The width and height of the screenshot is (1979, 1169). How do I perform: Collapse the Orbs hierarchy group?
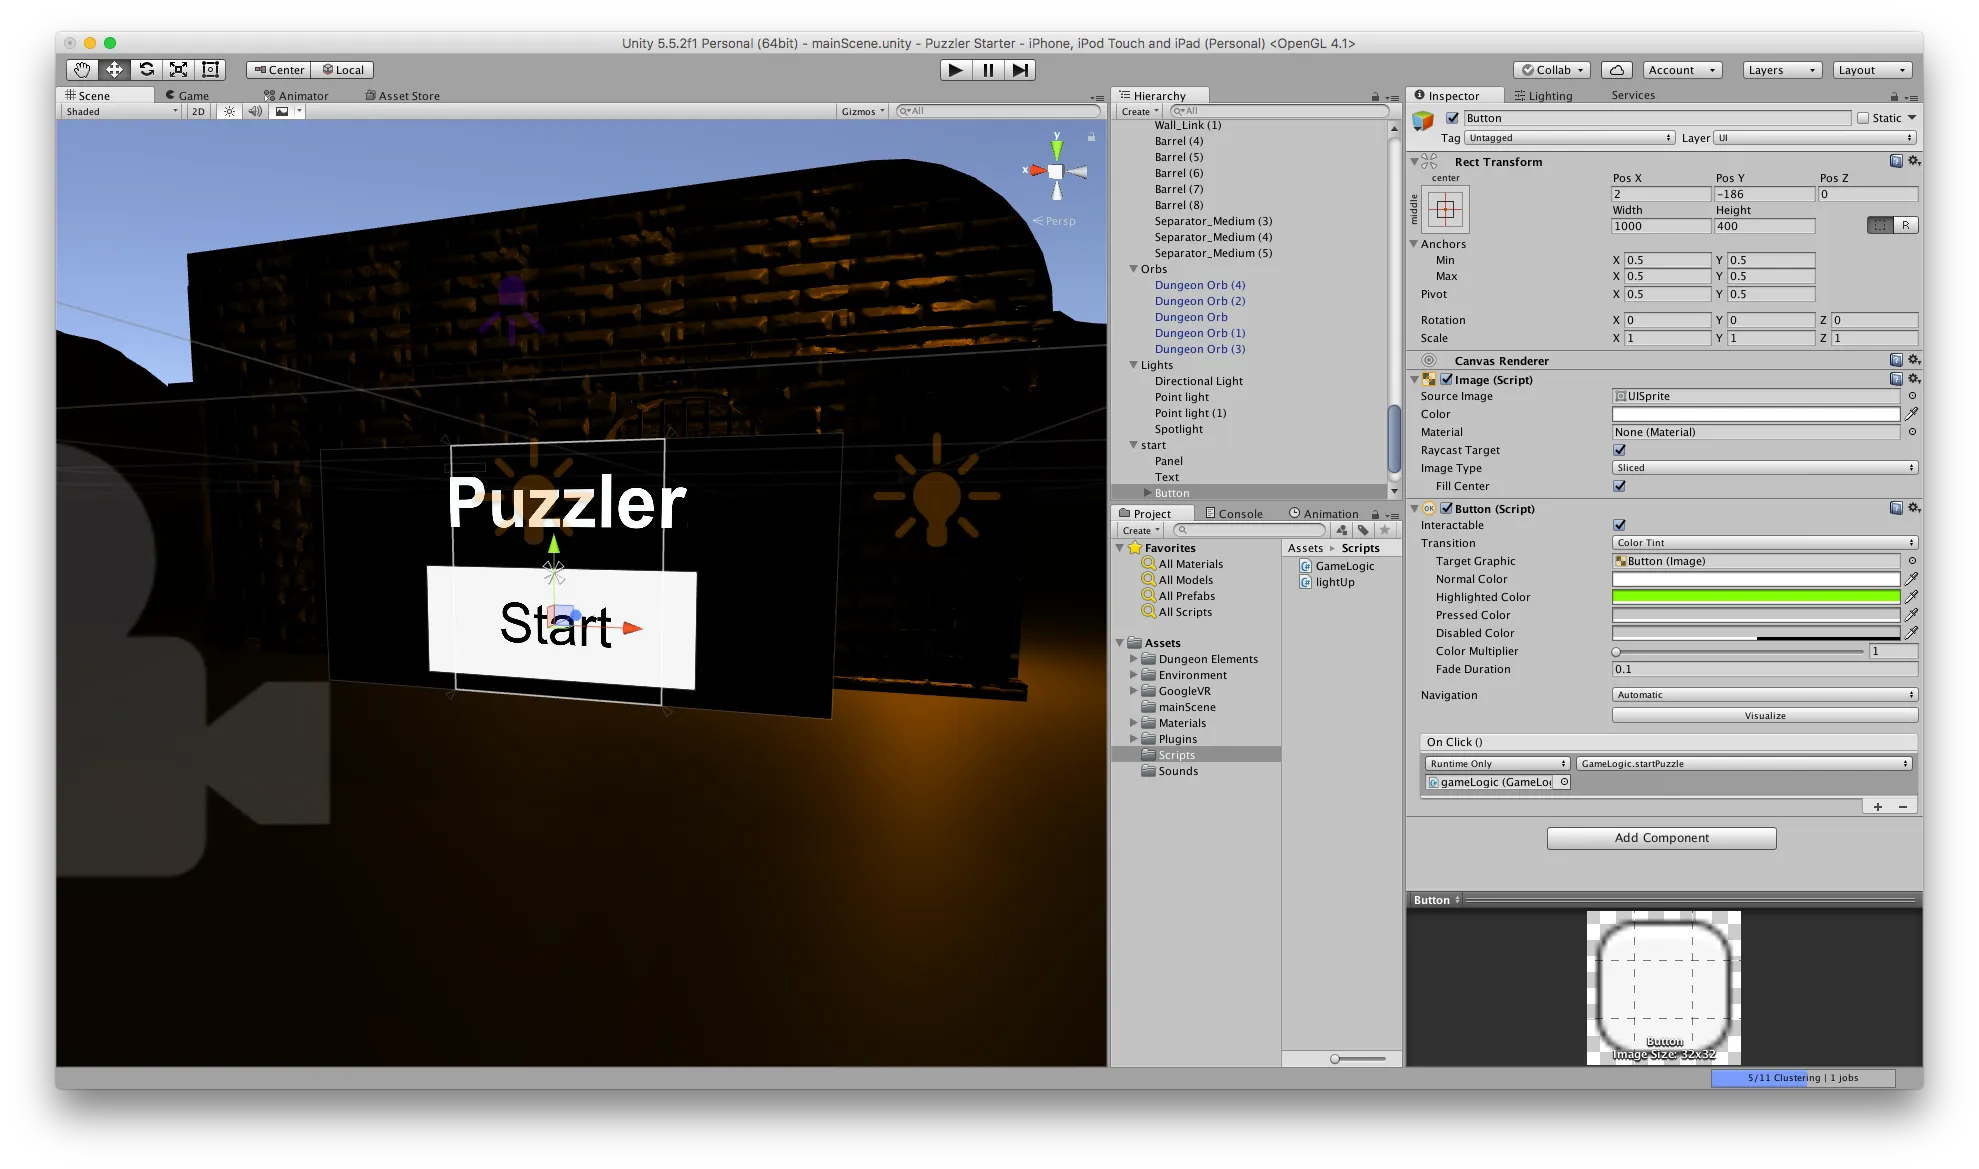[x=1134, y=269]
